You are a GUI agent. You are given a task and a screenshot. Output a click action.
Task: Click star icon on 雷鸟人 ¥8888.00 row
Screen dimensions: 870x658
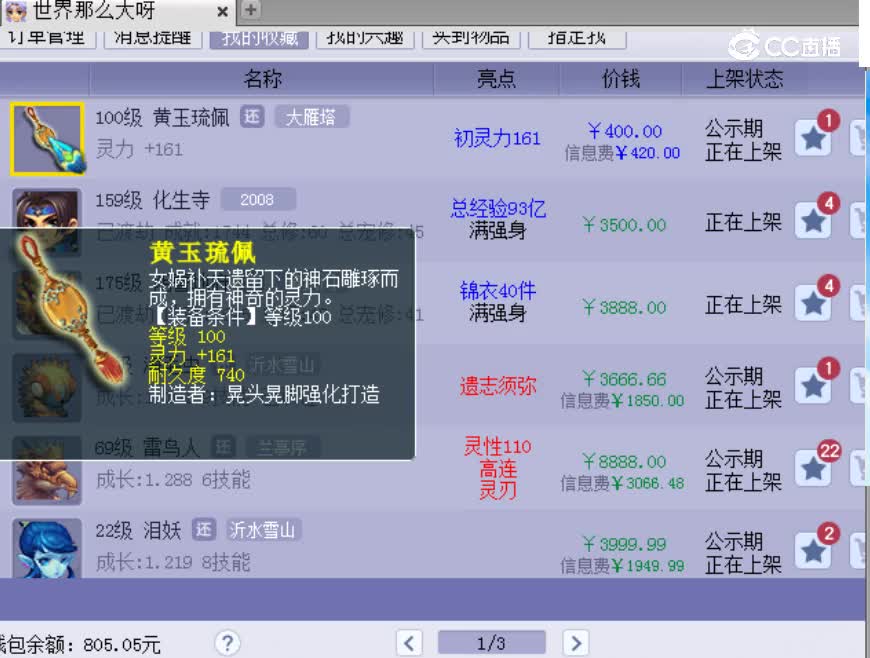click(813, 468)
